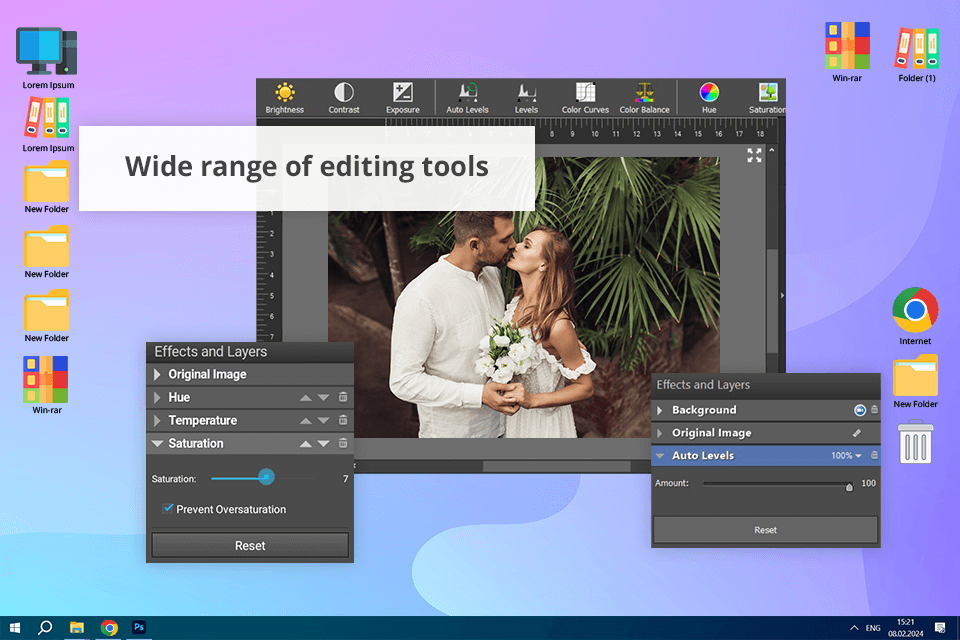
Task: Select the Win-rar icon at top right
Action: [847, 52]
